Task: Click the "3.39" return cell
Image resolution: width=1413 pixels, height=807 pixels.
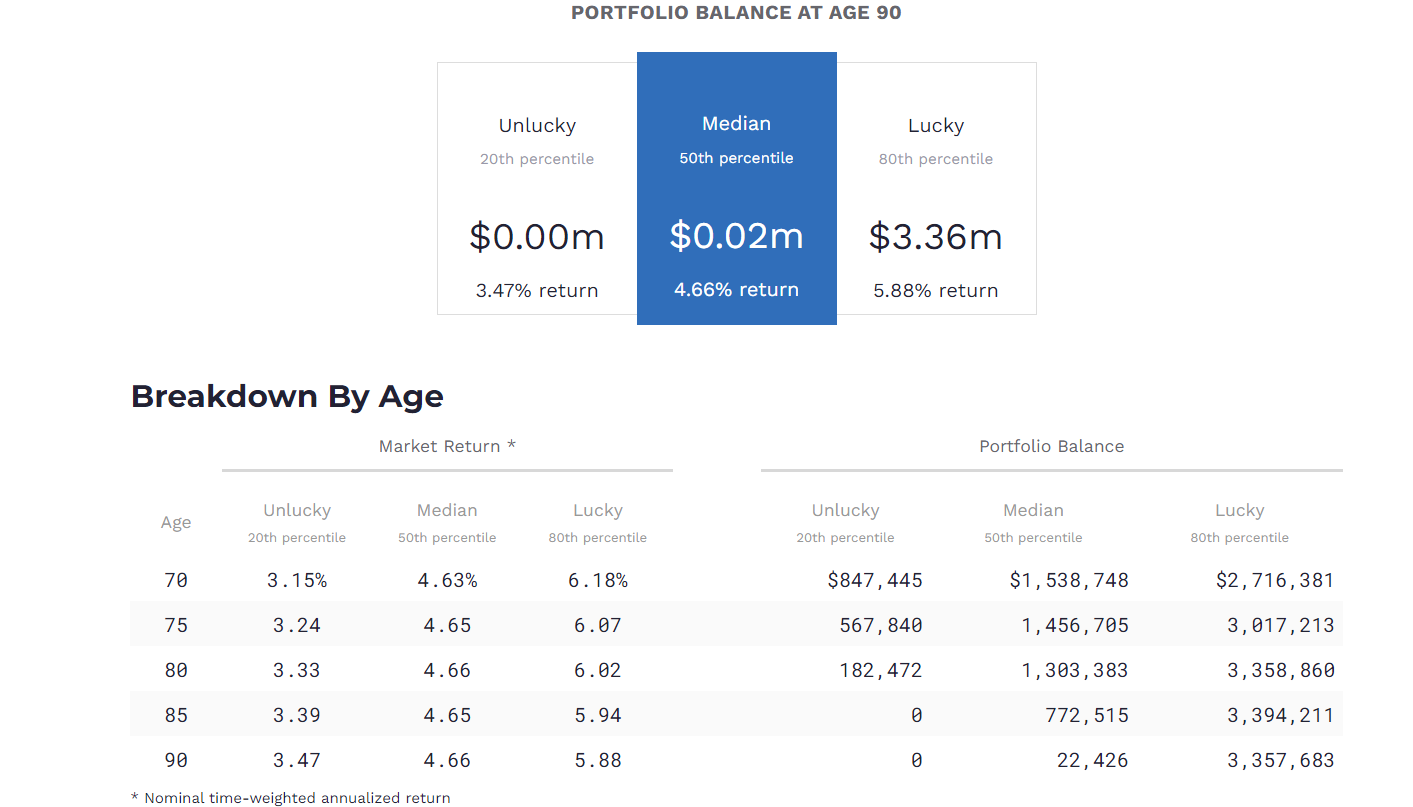Action: pyautogui.click(x=297, y=715)
